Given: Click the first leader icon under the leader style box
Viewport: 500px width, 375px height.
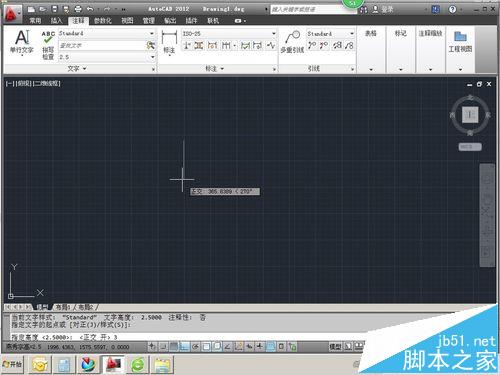Looking at the screenshot, I should coord(312,45).
